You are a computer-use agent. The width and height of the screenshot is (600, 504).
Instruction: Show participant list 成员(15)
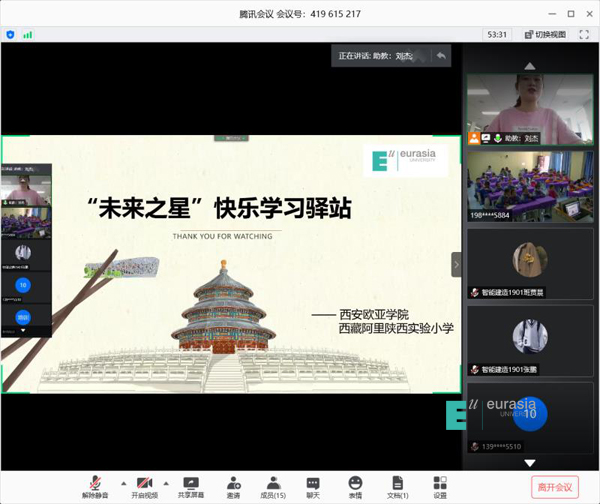tap(273, 486)
